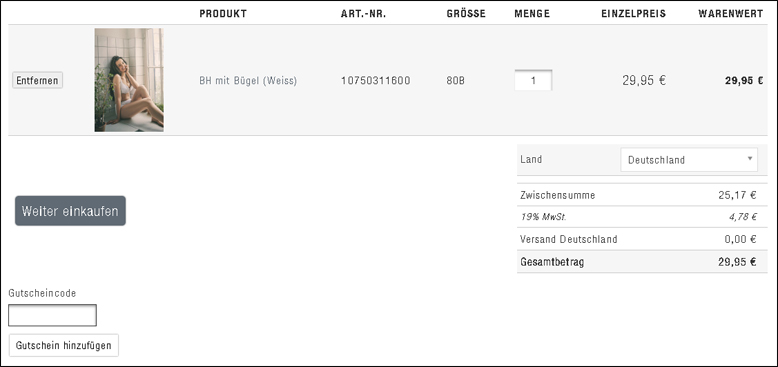The height and width of the screenshot is (367, 778).
Task: Click the Produkt column header
Action: click(223, 14)
